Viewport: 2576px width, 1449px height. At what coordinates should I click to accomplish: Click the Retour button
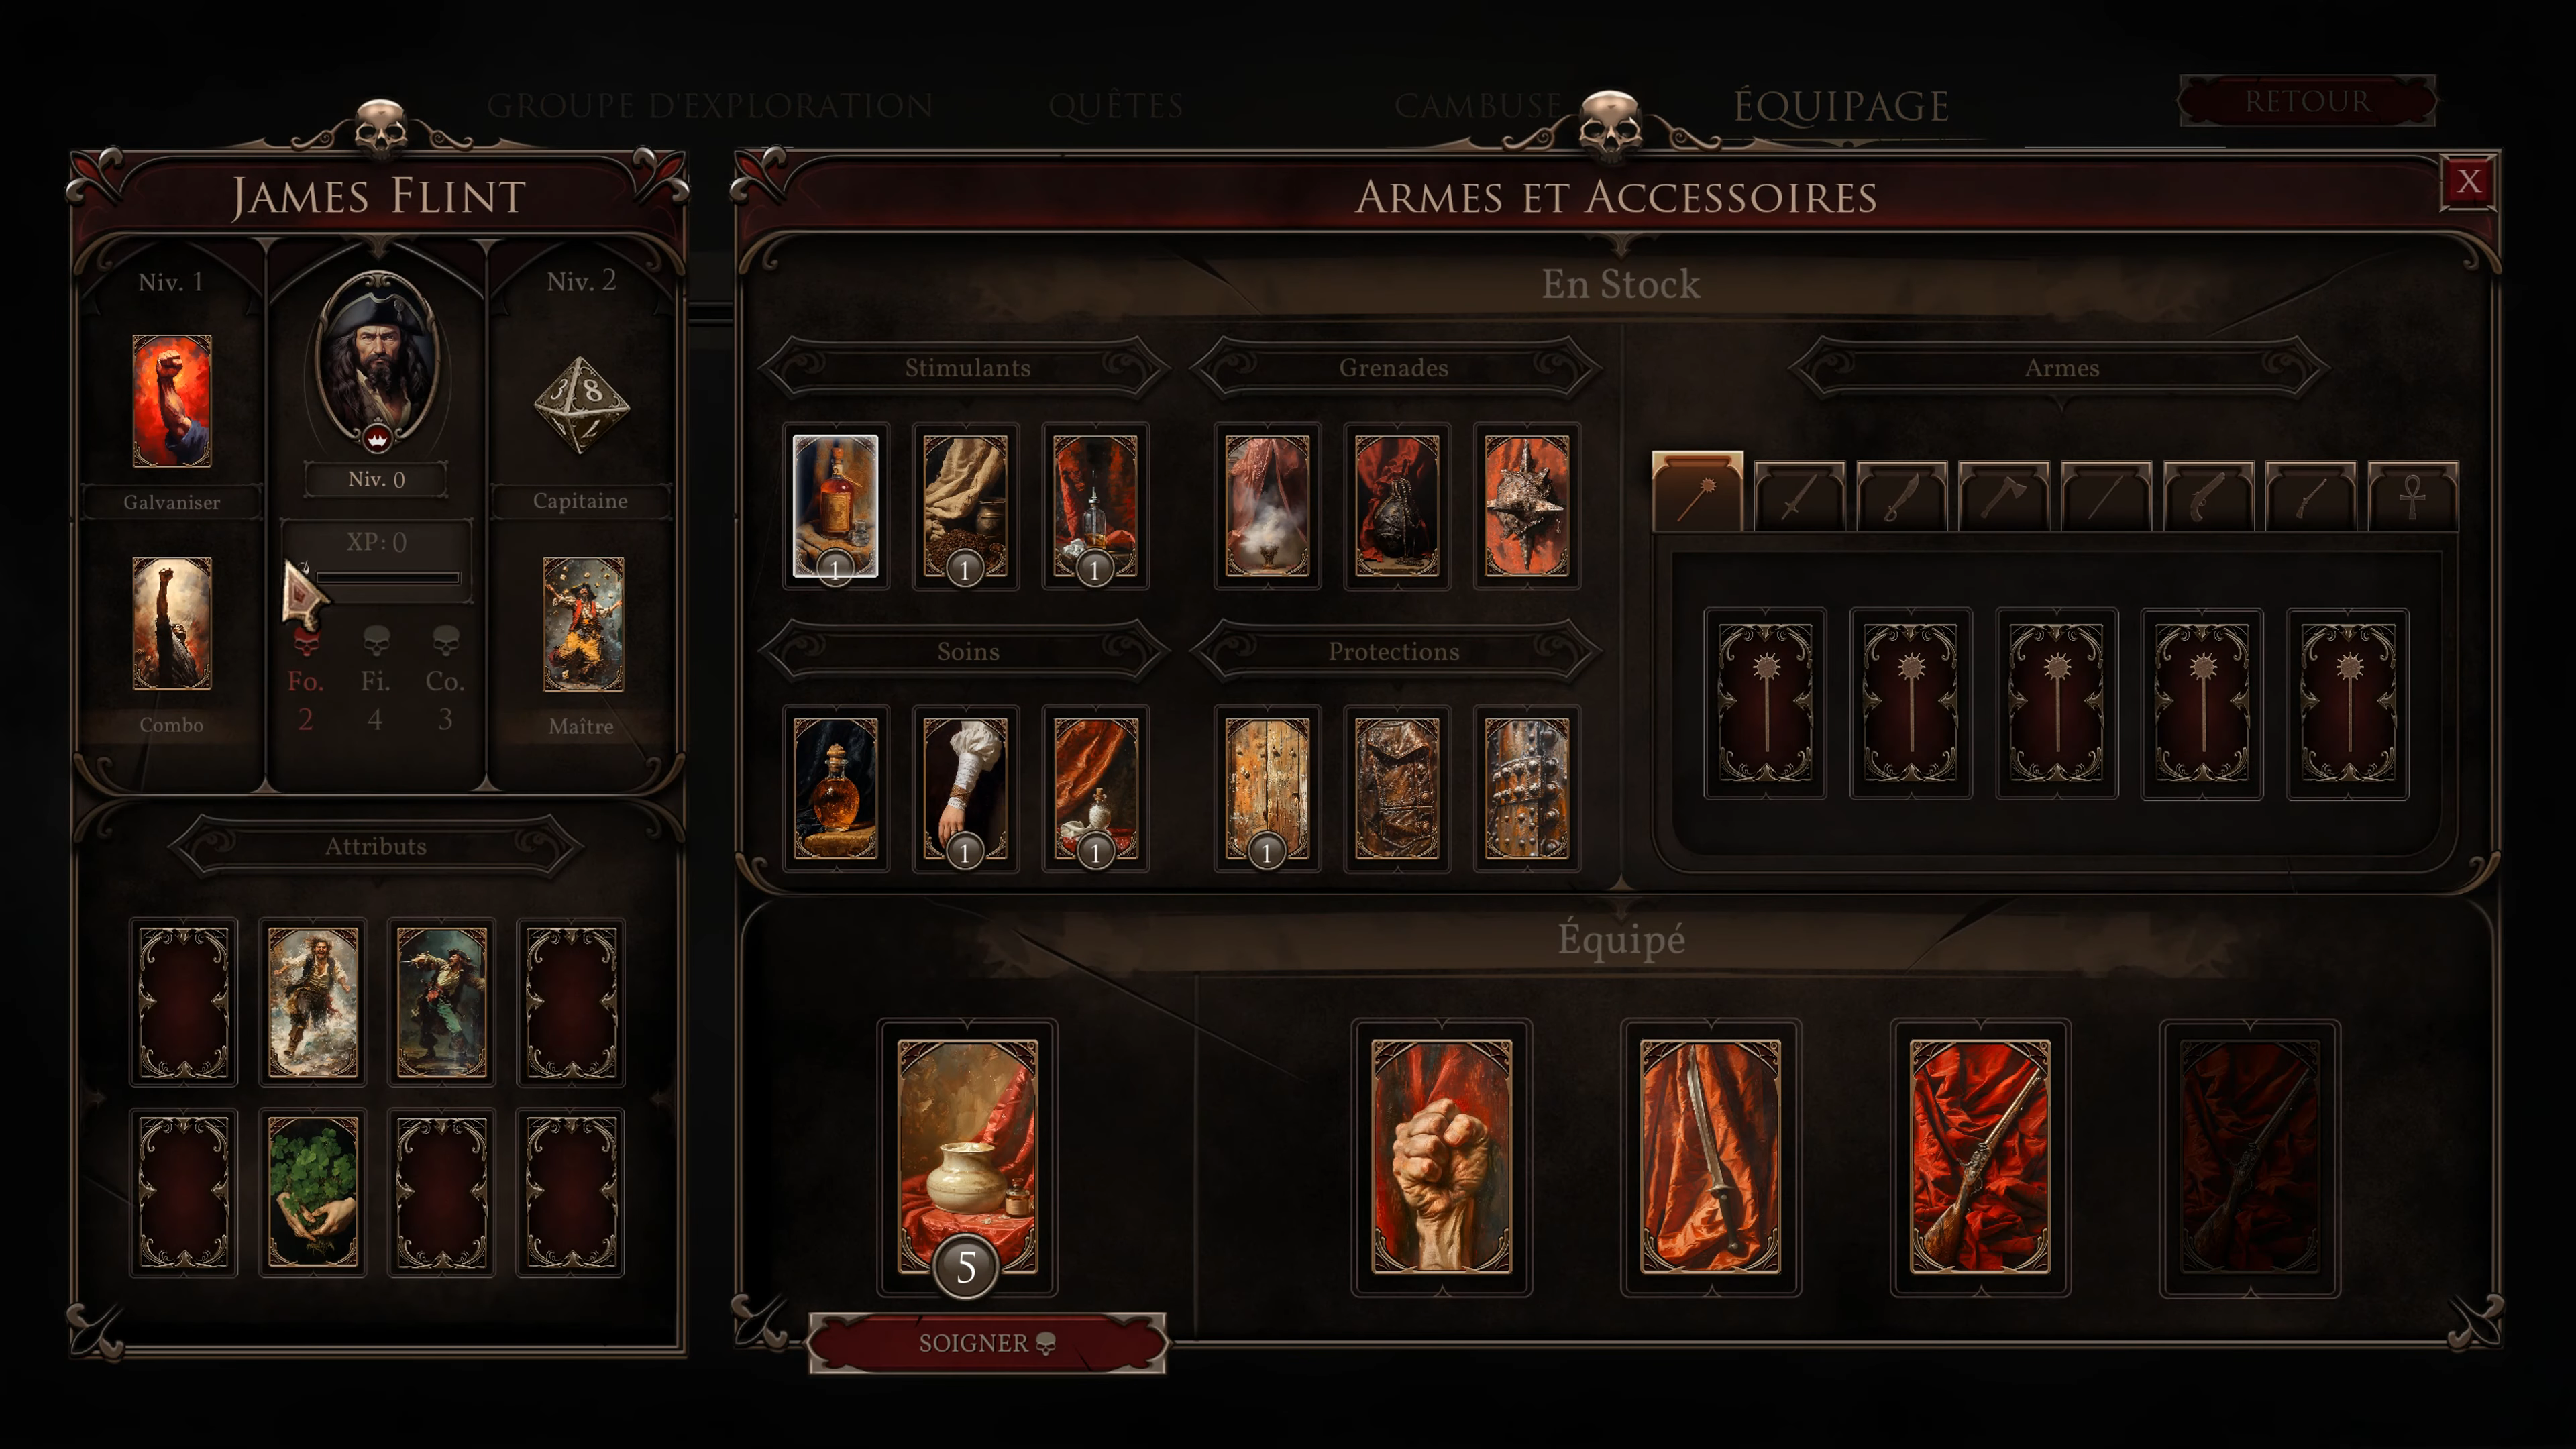2307,101
